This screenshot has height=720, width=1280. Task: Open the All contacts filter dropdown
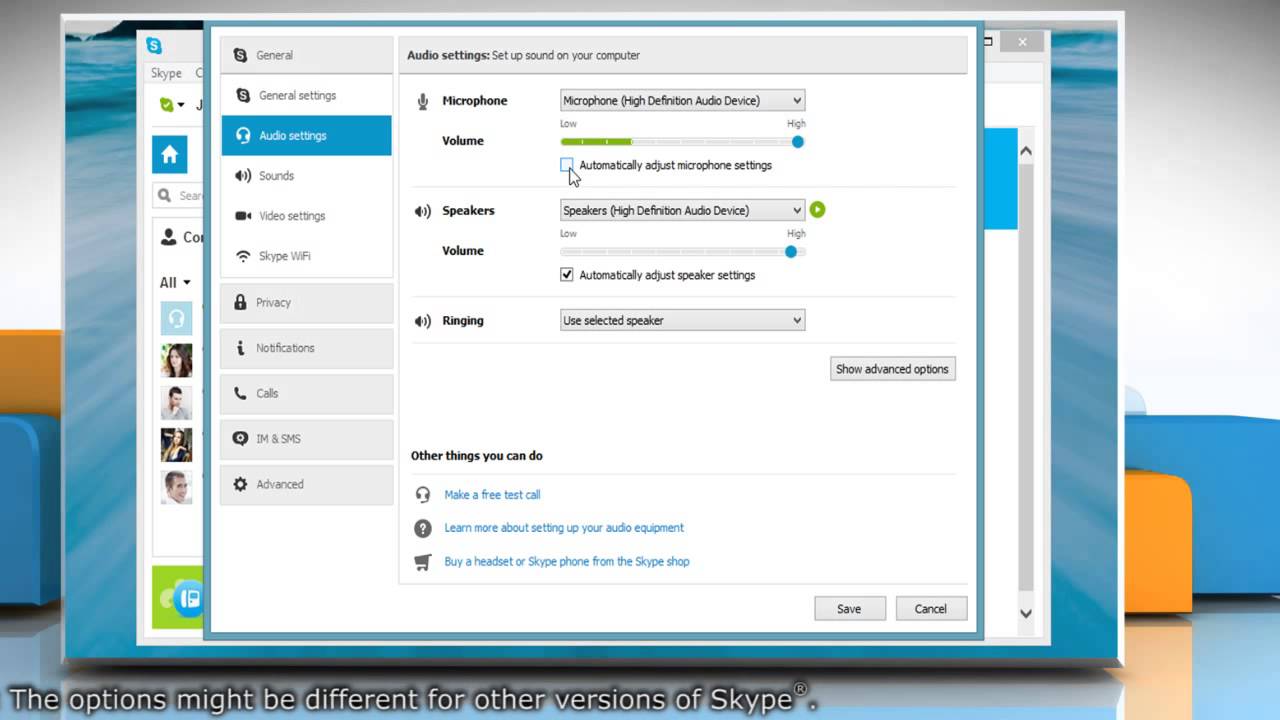175,283
